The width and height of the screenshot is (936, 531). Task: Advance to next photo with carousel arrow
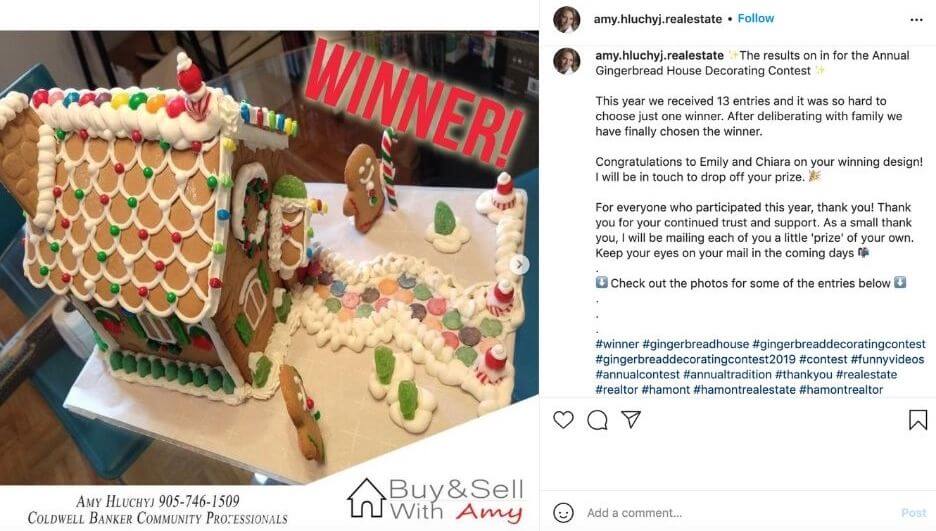point(519,264)
